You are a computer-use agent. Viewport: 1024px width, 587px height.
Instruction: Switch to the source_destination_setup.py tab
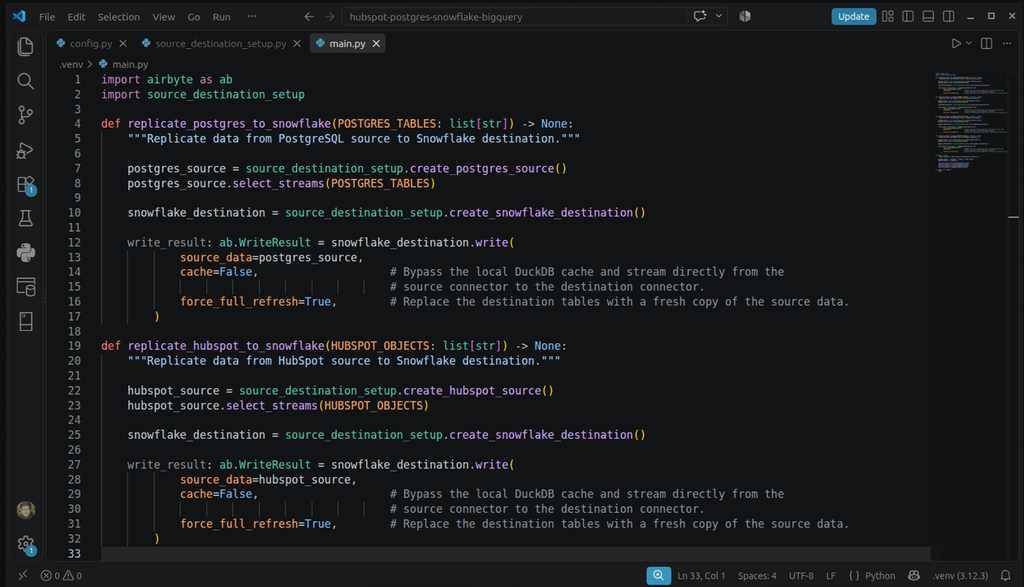pos(221,43)
